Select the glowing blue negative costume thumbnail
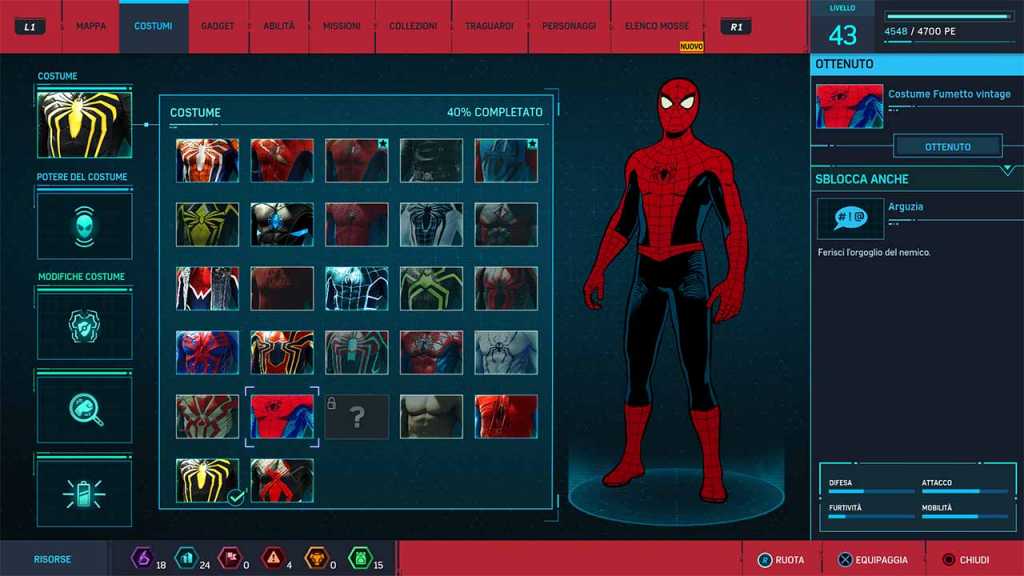Viewport: 1024px width, 576px height. coord(357,288)
